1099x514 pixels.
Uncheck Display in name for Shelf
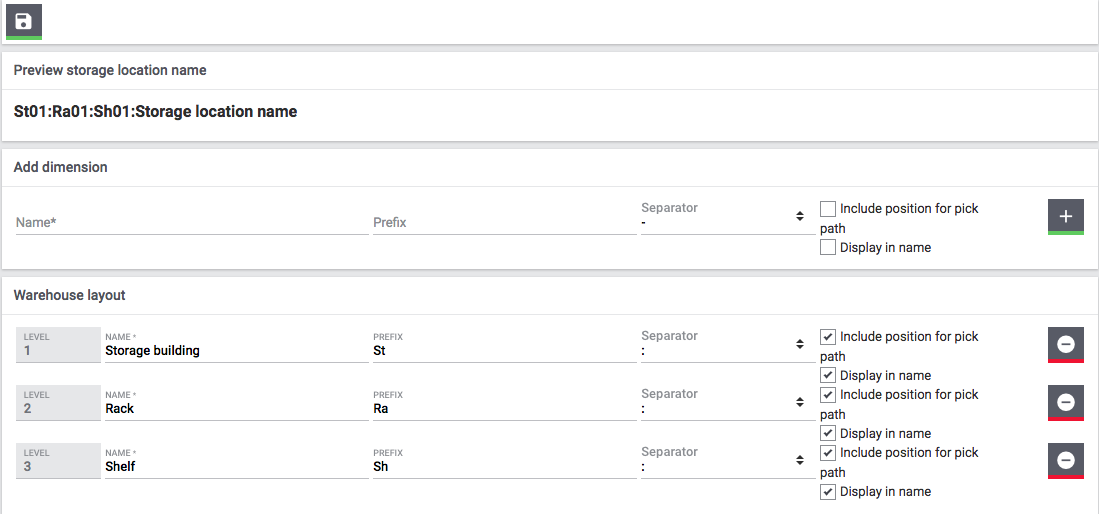click(828, 492)
